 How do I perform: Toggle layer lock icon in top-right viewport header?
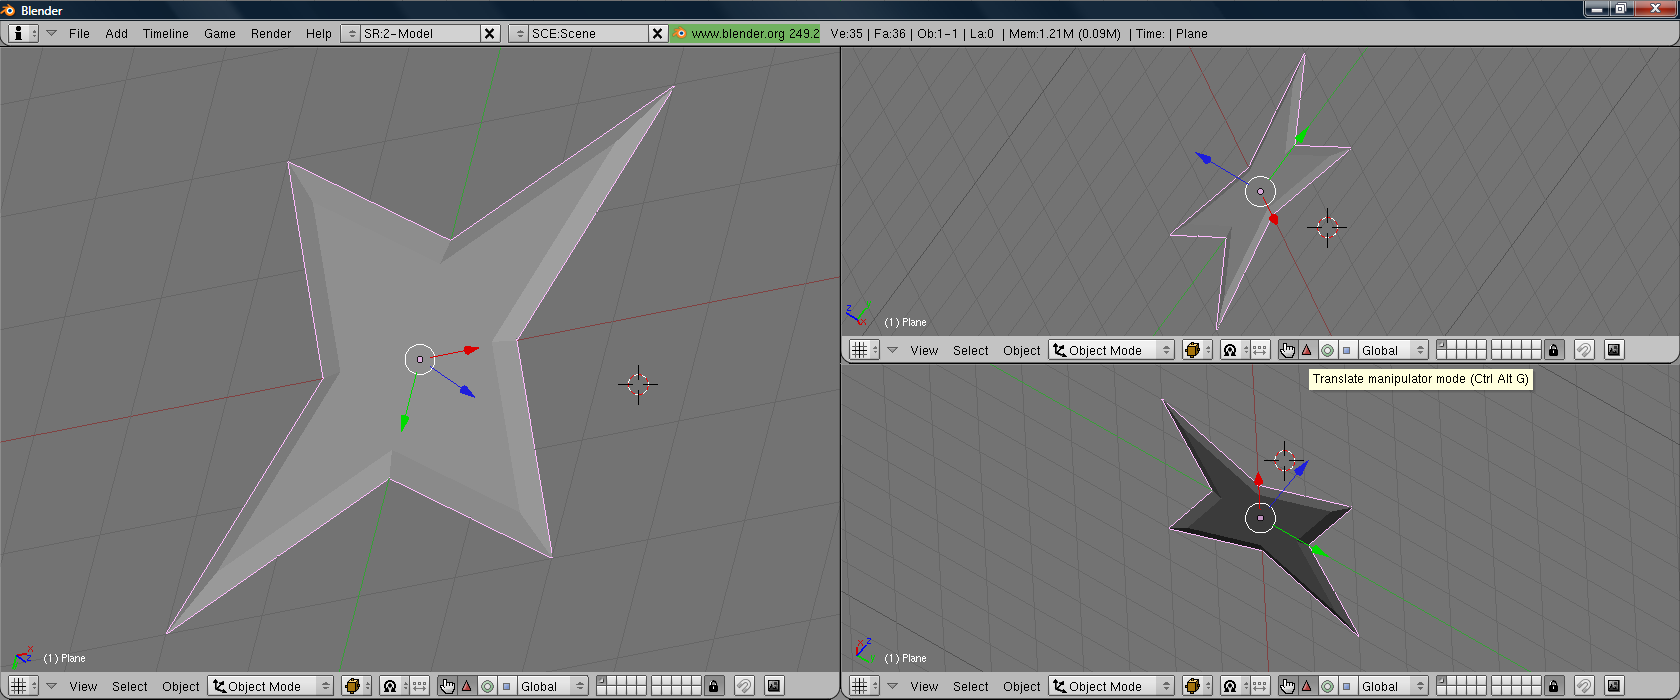tap(1554, 350)
